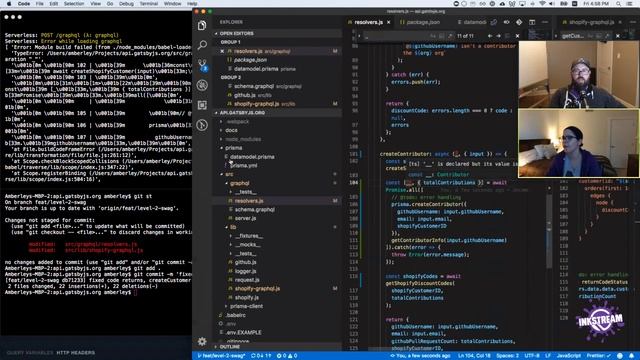The image size is (640, 360).
Task: Open .env.EXAMPLE in the file tree
Action: (243, 333)
